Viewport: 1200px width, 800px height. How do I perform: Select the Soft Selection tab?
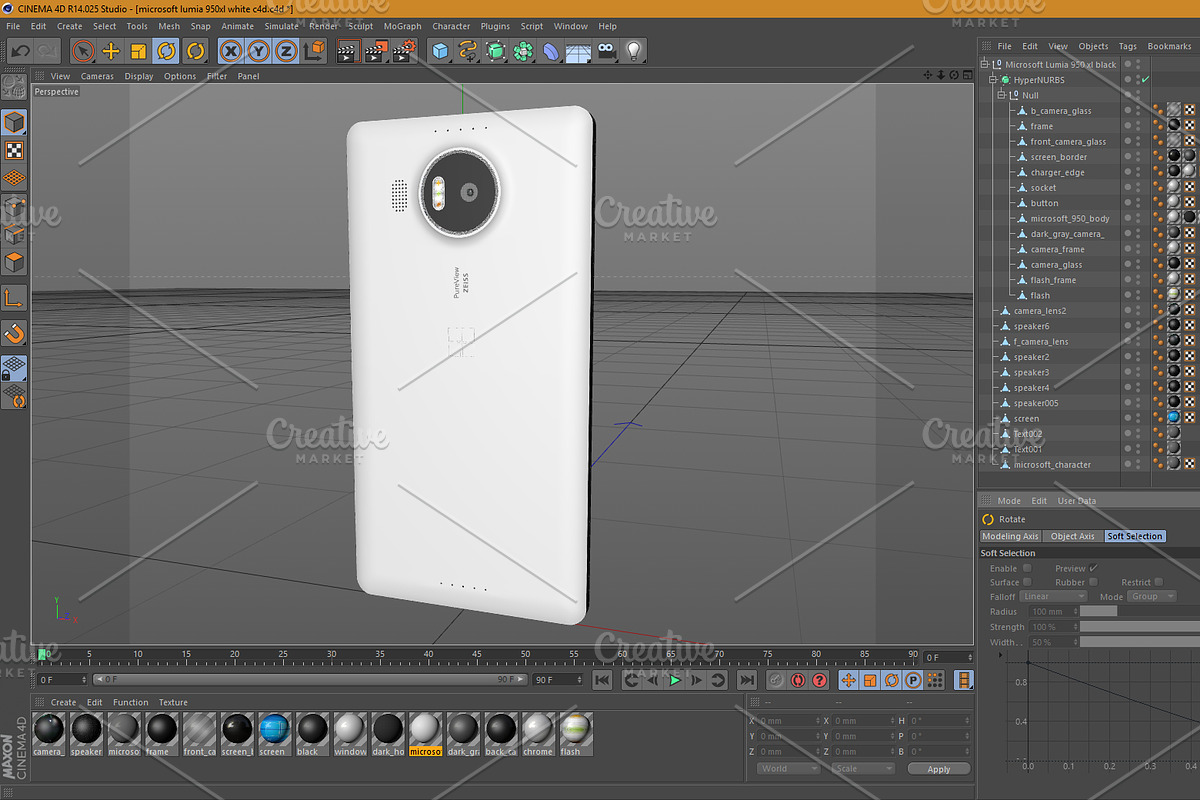[1134, 536]
